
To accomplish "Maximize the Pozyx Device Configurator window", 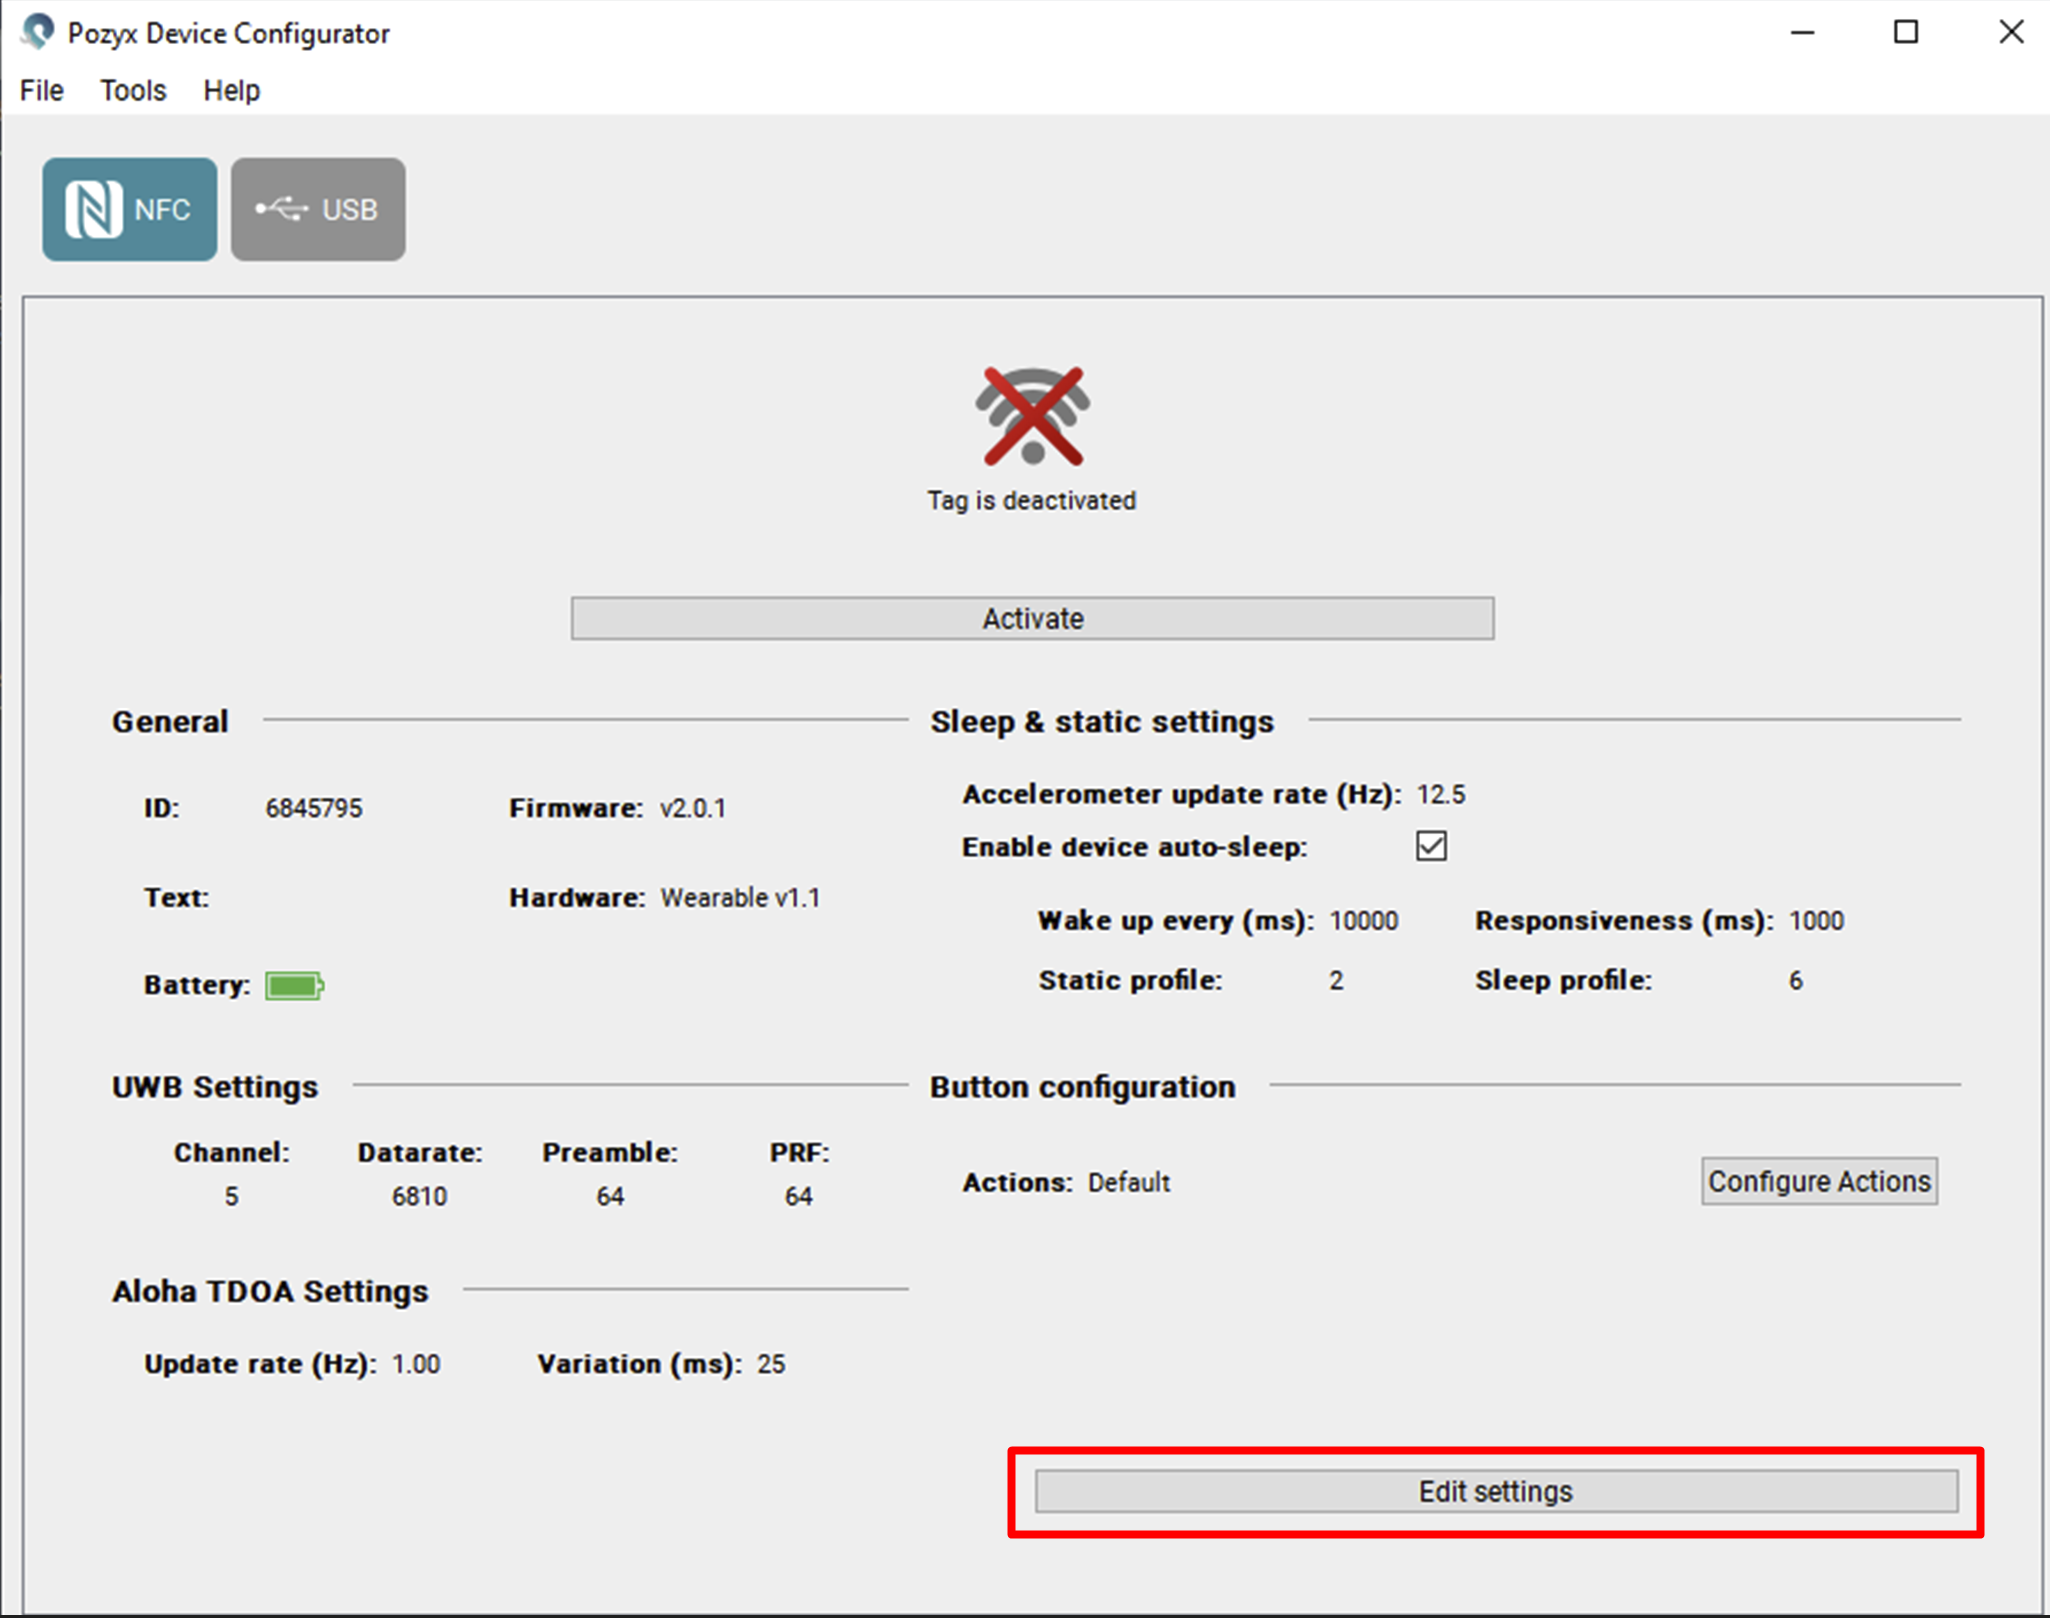I will [x=1906, y=32].
